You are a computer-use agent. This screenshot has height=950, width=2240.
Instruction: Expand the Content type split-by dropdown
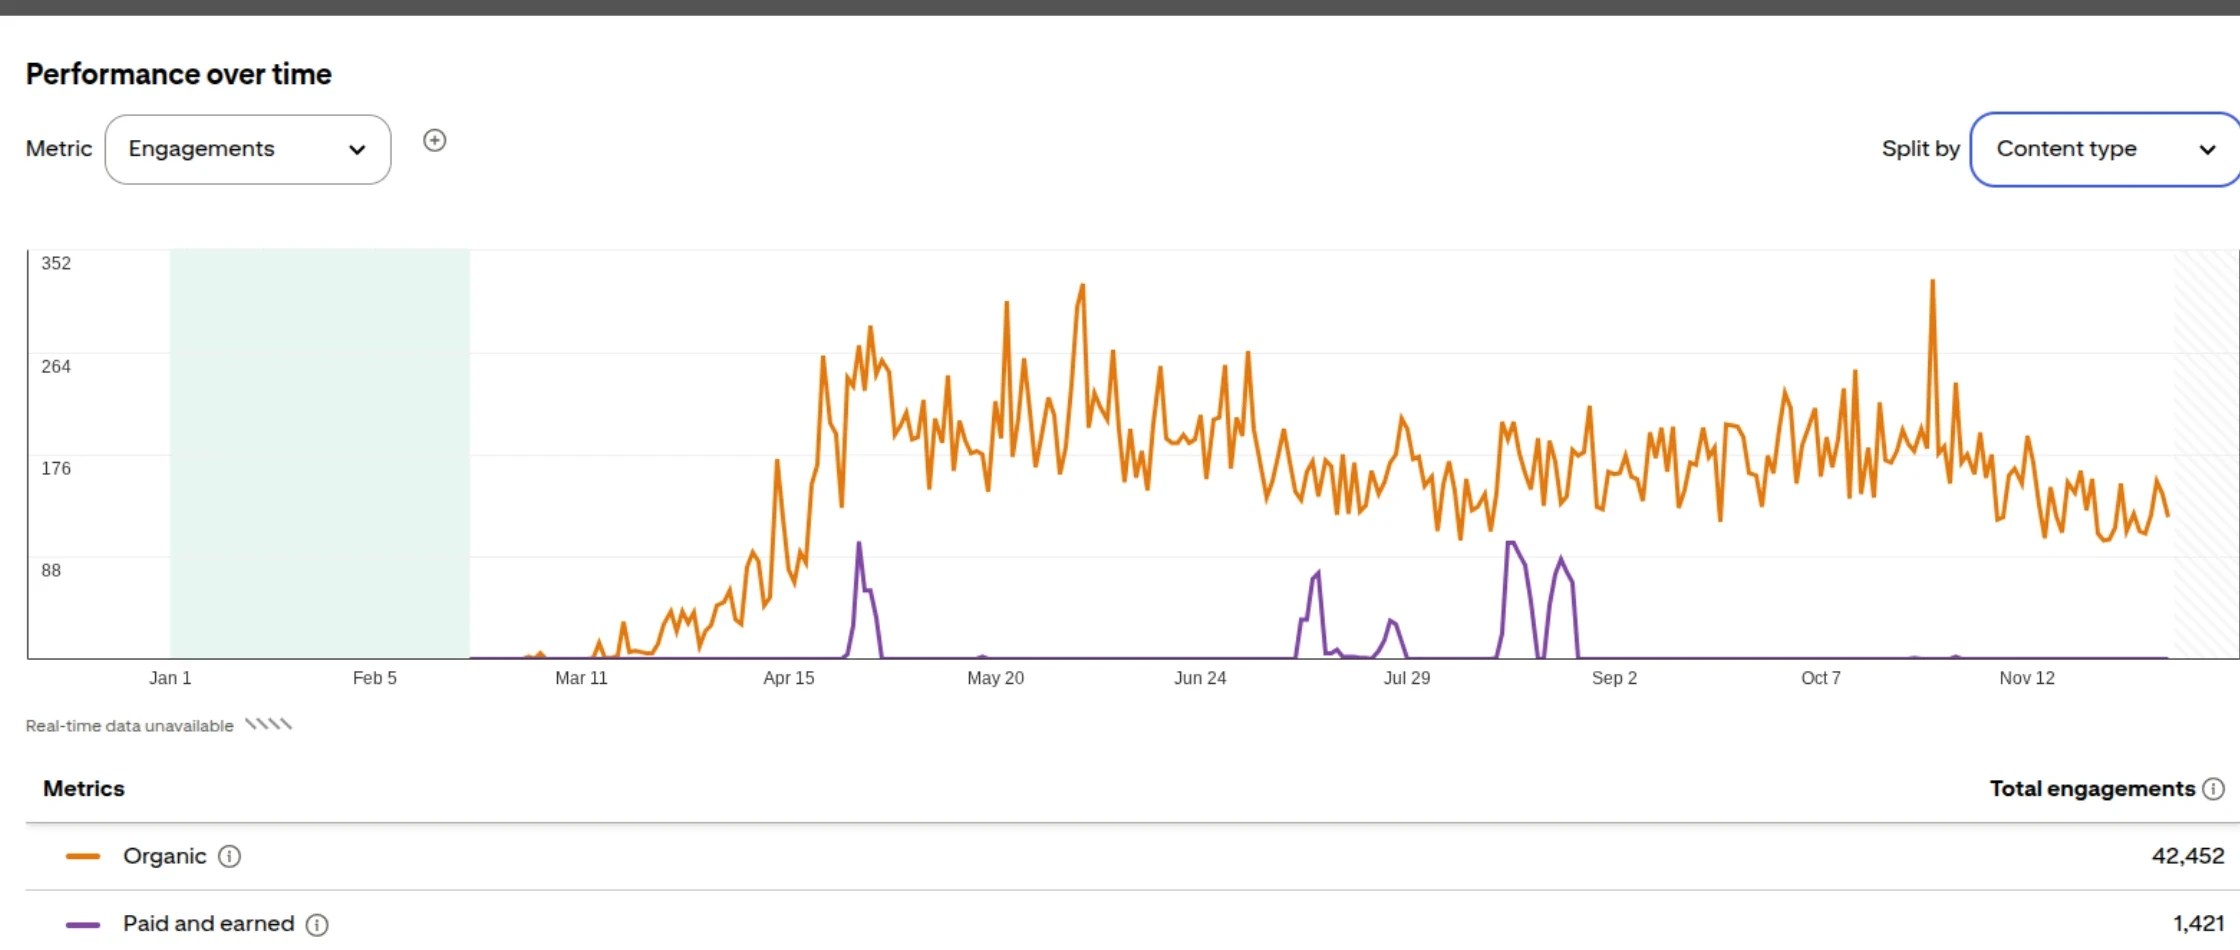pos(2104,149)
